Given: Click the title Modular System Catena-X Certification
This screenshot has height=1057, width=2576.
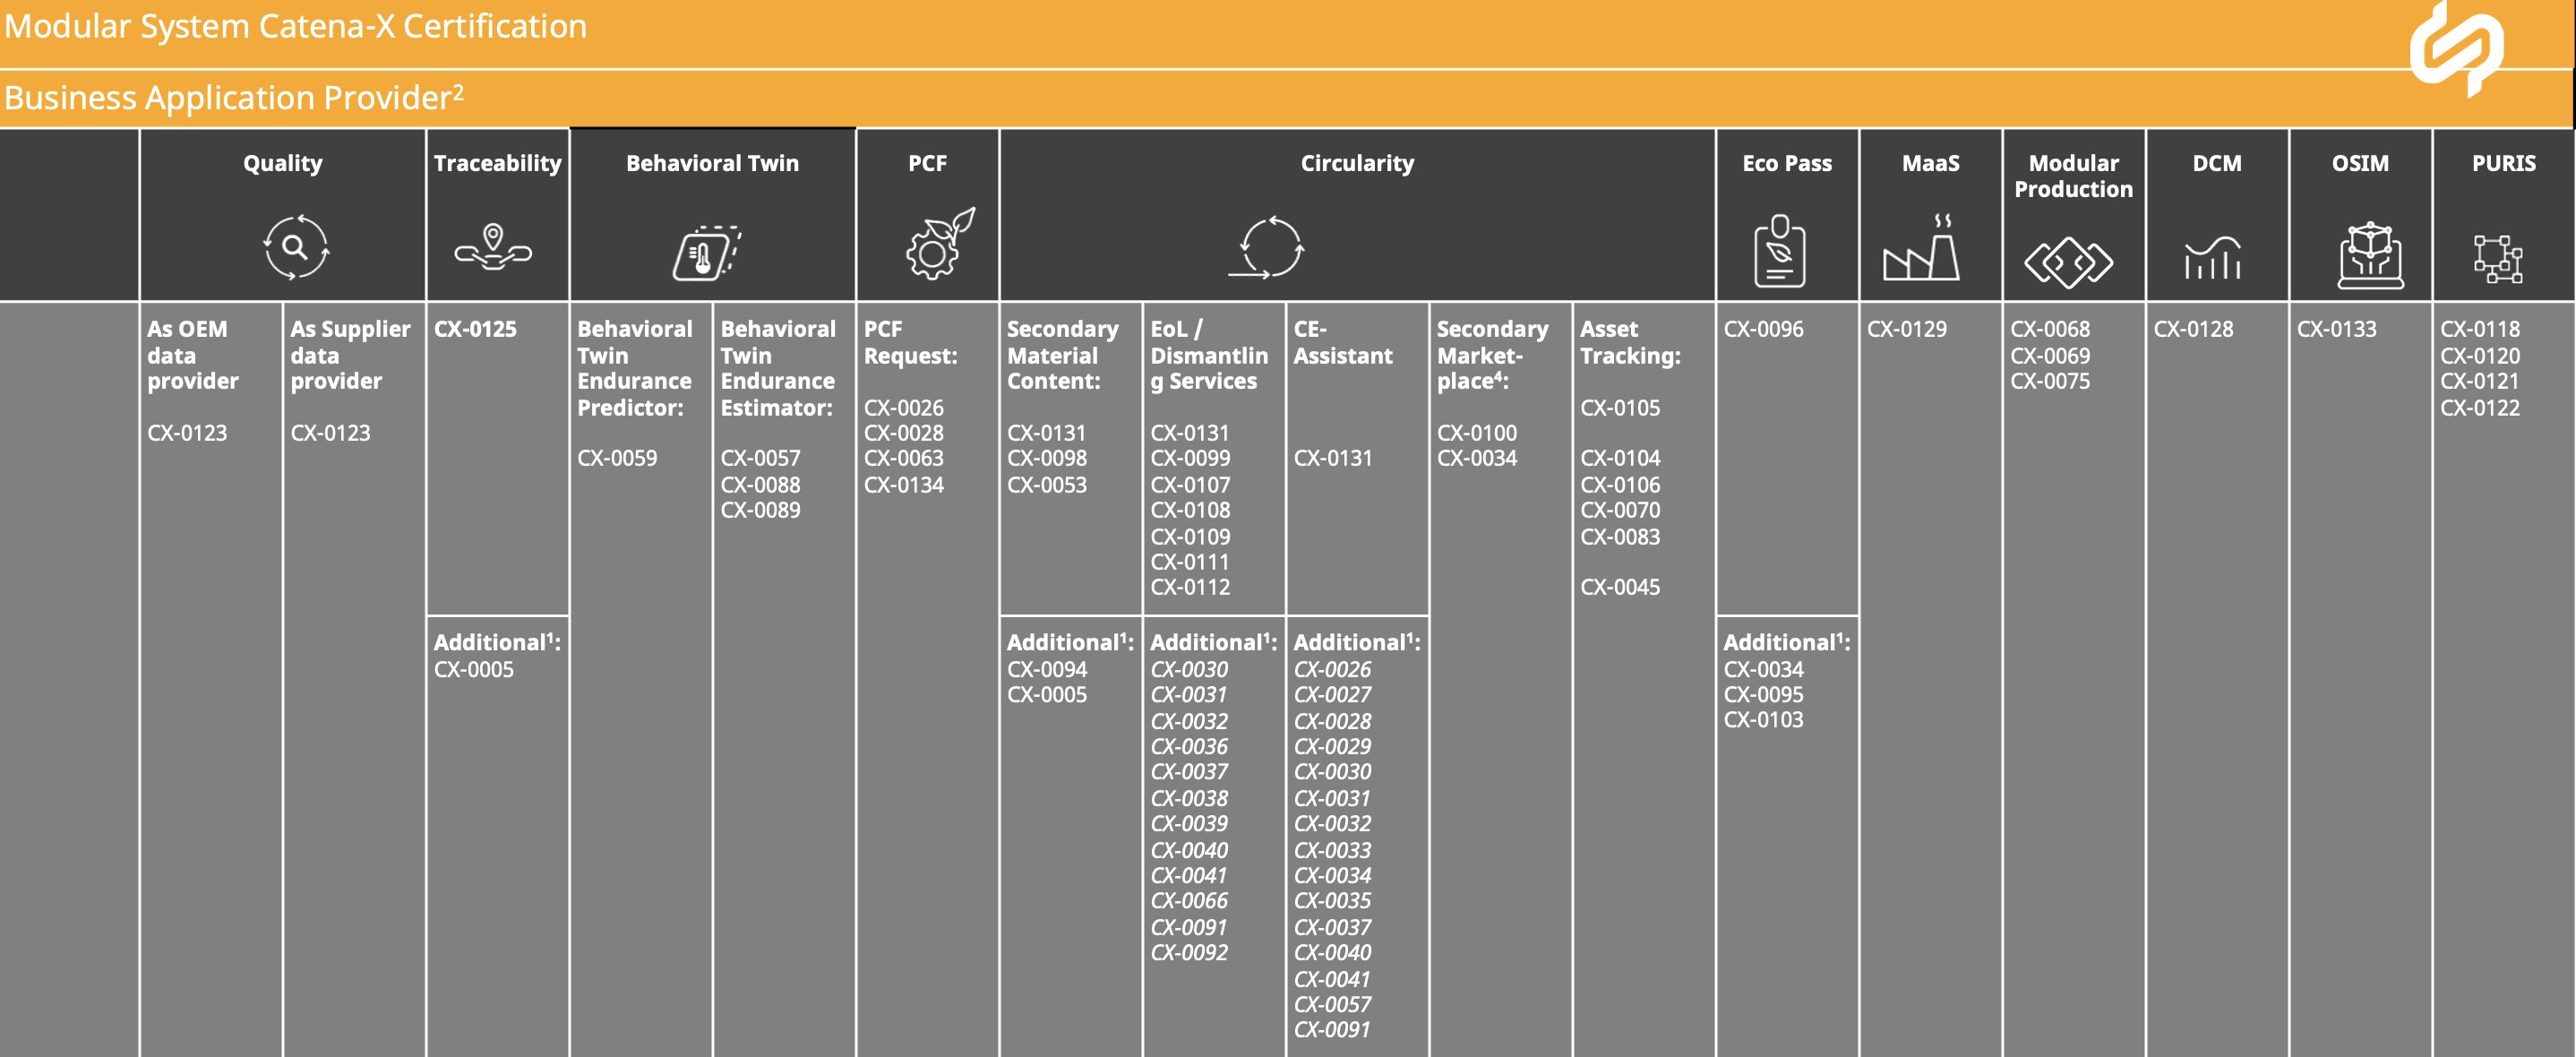Looking at the screenshot, I should 295,26.
